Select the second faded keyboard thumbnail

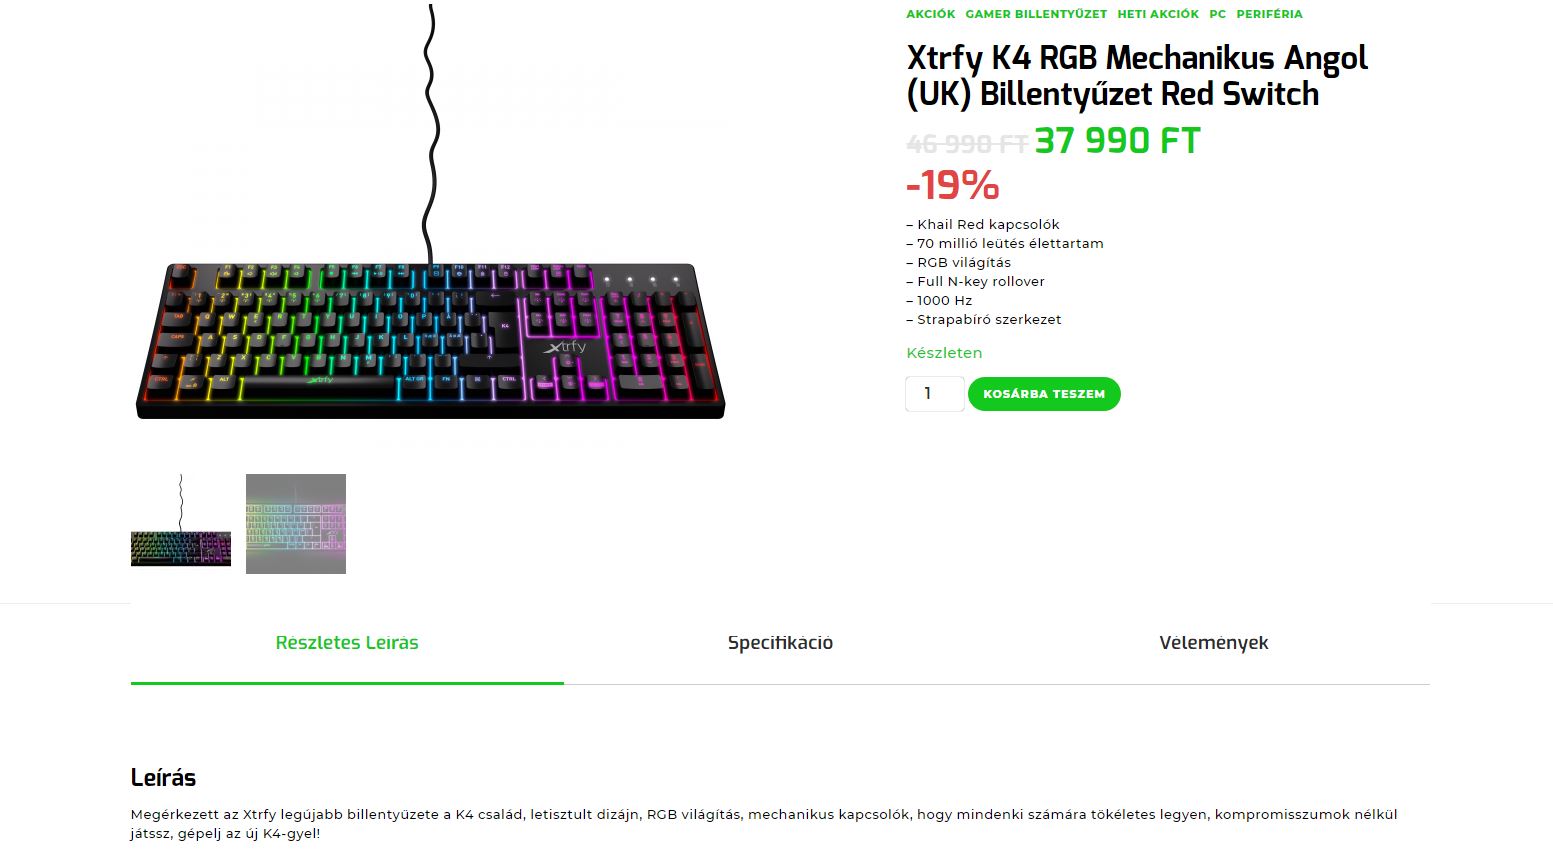tap(296, 524)
